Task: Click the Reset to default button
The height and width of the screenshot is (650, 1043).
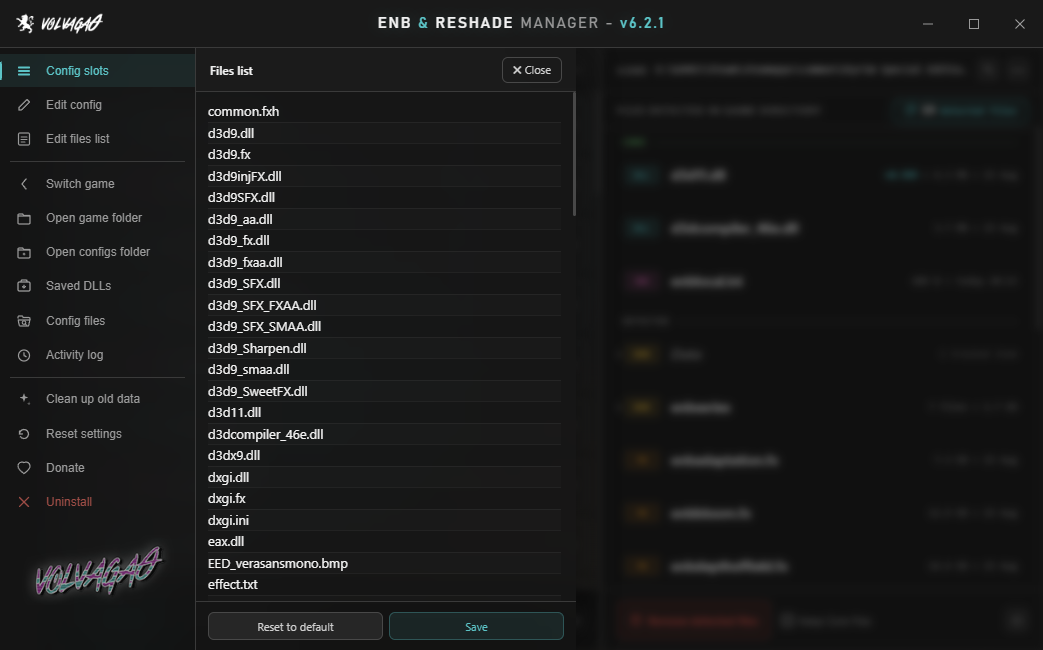Action: (x=295, y=626)
